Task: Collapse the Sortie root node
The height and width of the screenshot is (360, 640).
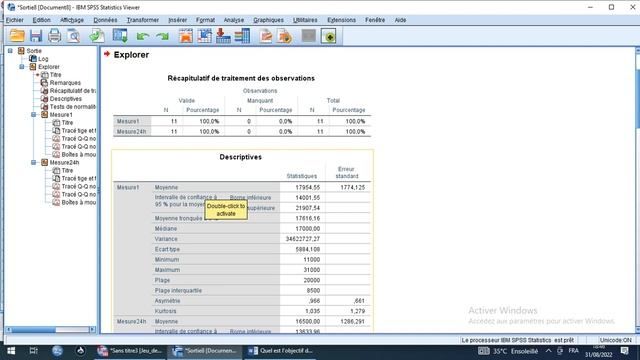Action: pyautogui.click(x=10, y=51)
